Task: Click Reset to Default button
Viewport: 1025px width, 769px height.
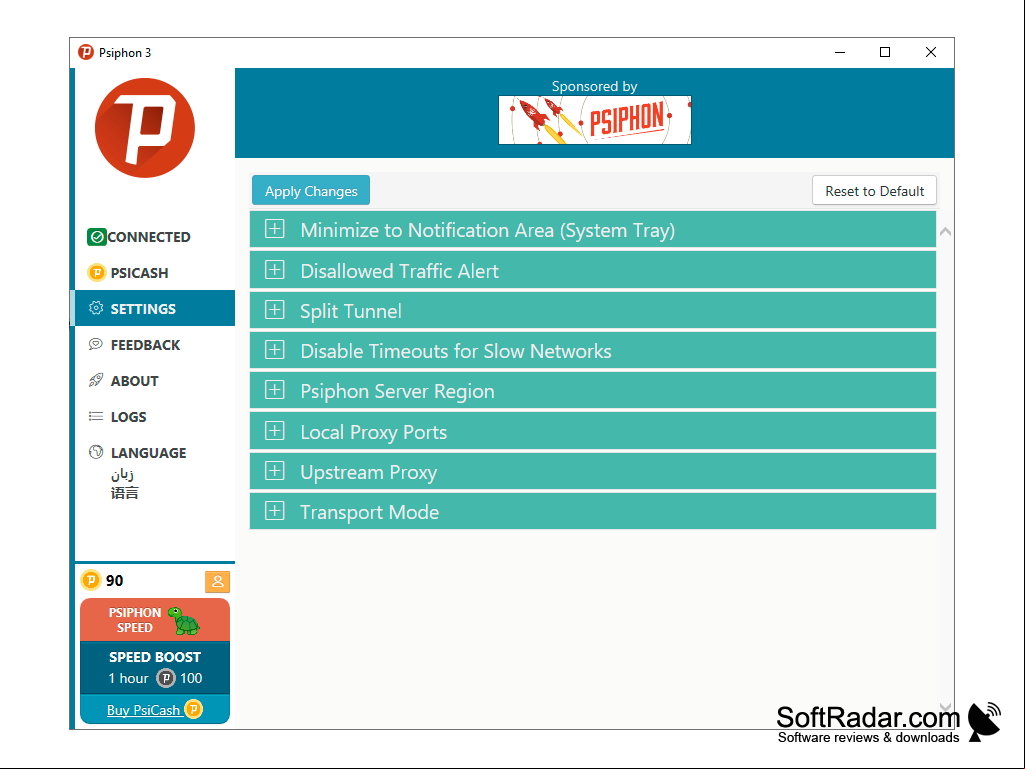Action: point(874,190)
